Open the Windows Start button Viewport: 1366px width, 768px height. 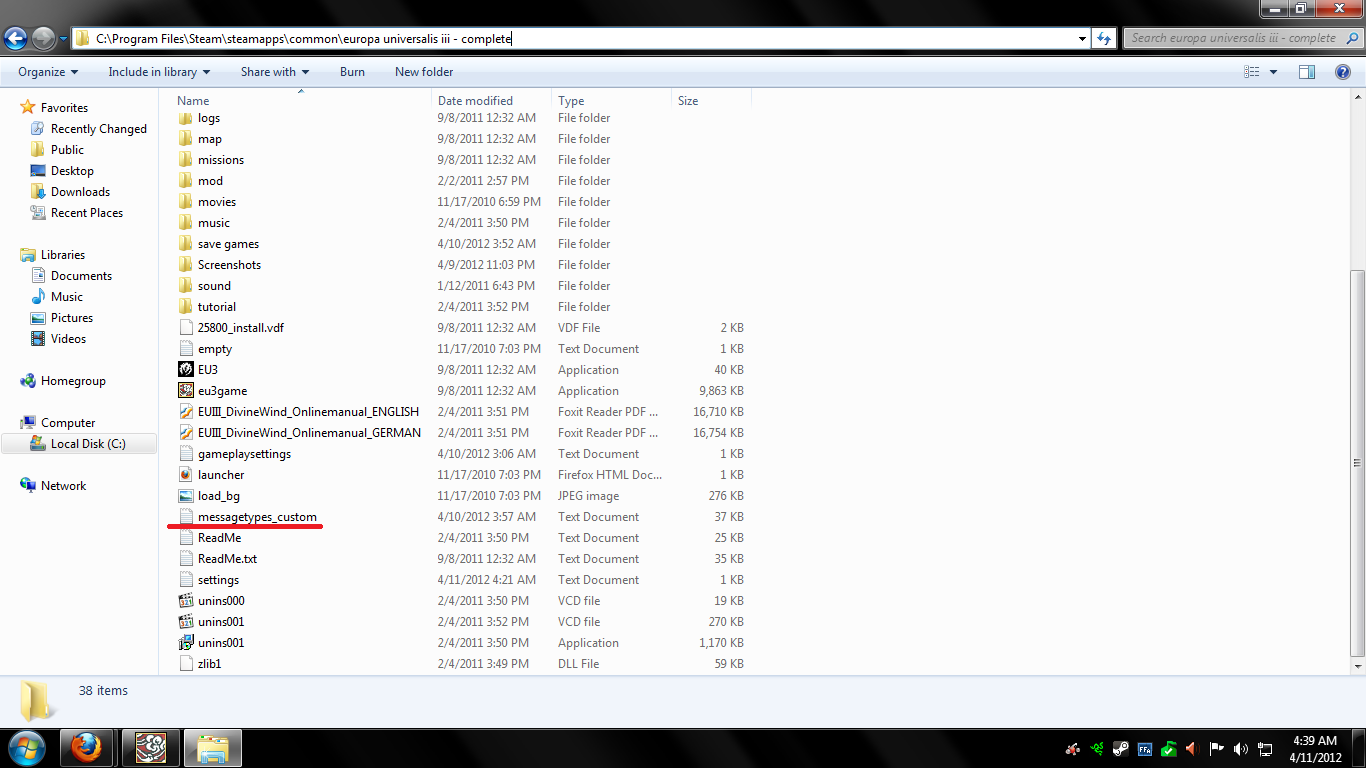click(25, 748)
